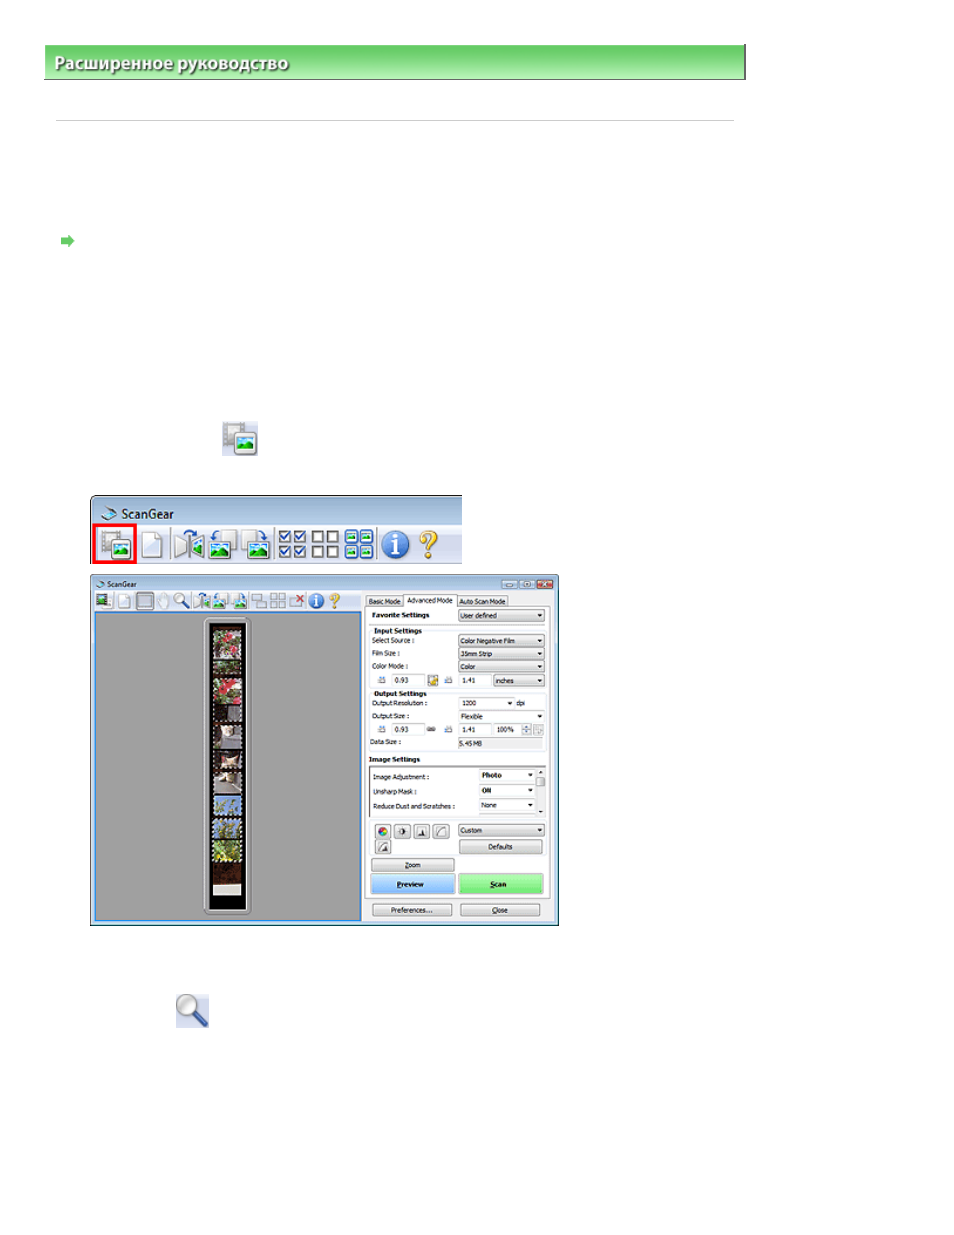Click the input height field showing 1.41
Image resolution: width=954 pixels, height=1235 pixels.
coord(475,680)
